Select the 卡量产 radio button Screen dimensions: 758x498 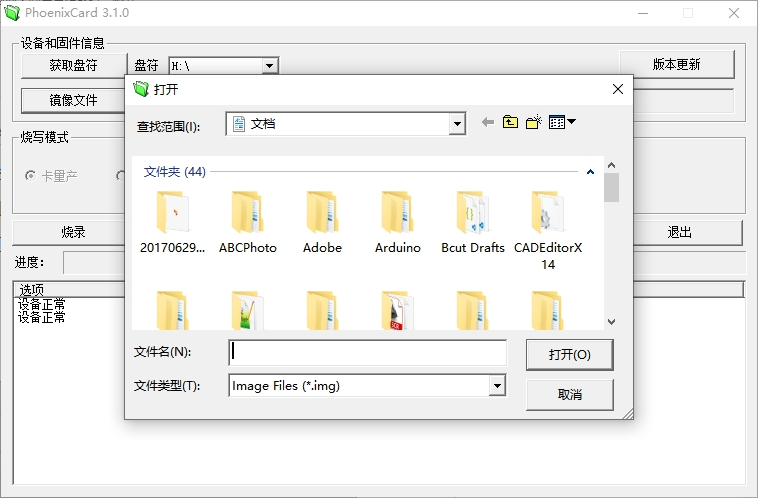30,176
